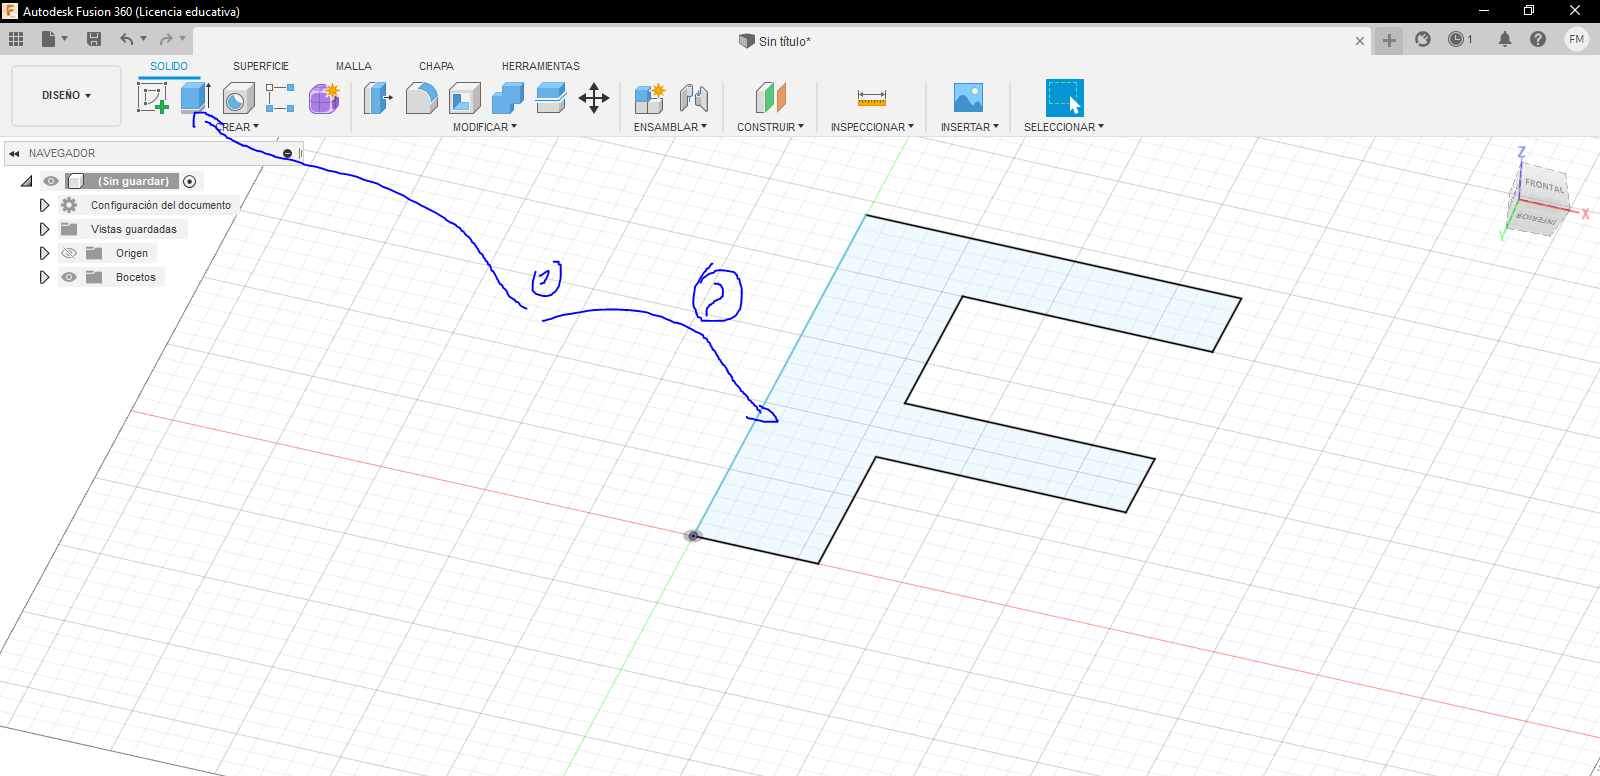Screen dimensions: 1600x776
Task: Select the Press Pull tool
Action: coord(378,98)
